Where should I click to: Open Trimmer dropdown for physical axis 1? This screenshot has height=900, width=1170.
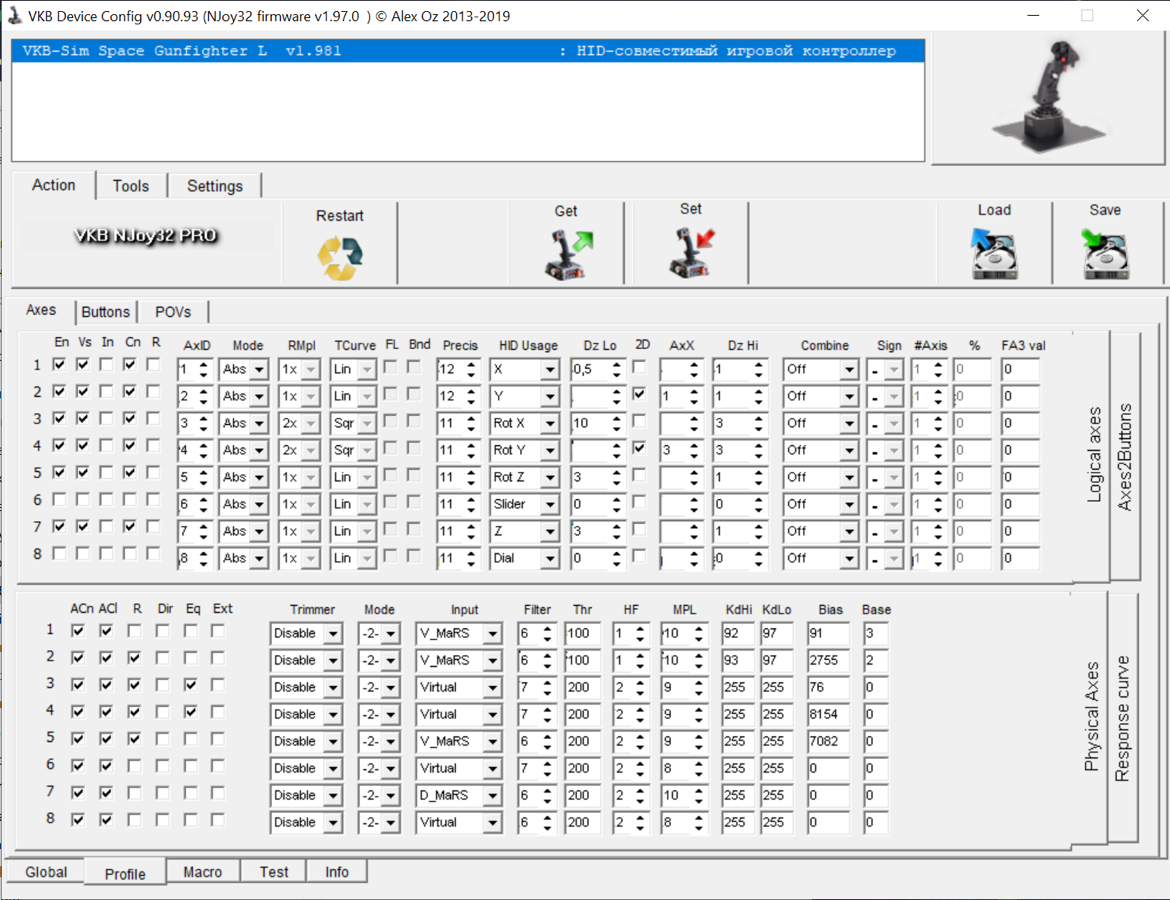[x=334, y=634]
